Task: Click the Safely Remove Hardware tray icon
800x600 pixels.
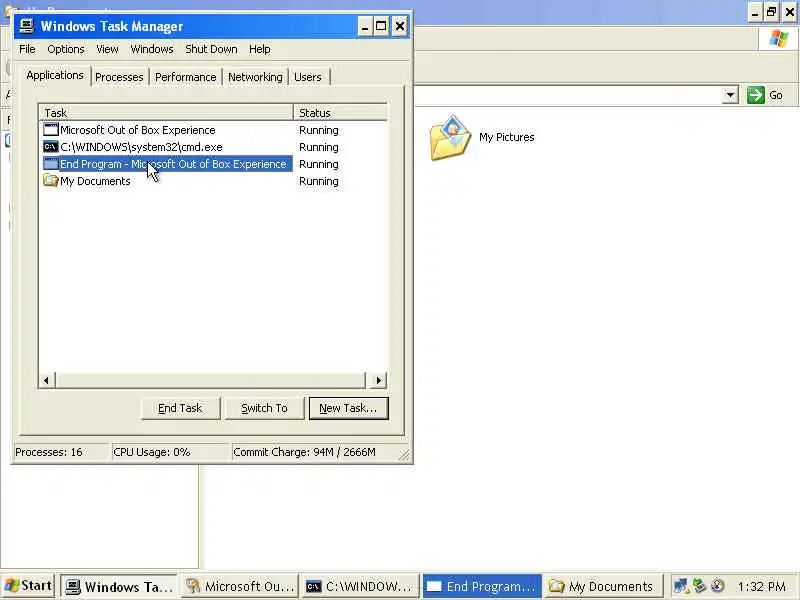Action: [699, 586]
